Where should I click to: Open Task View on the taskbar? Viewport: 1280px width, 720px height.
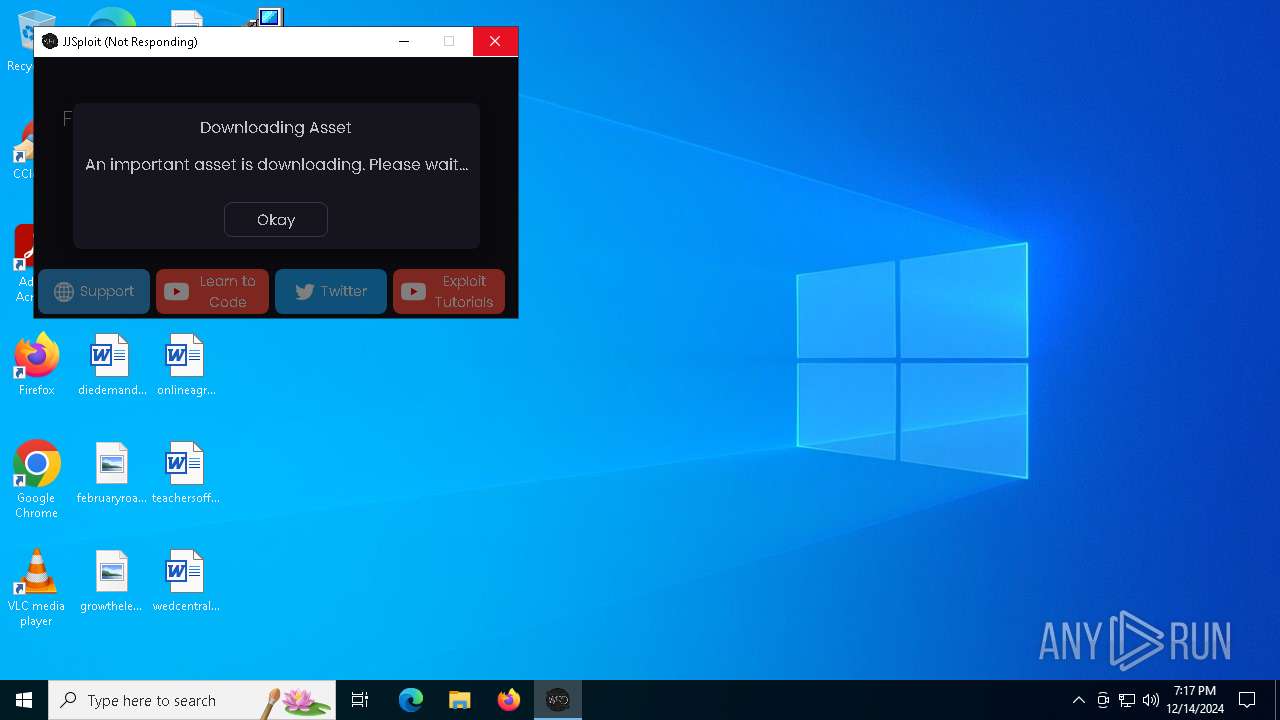click(360, 700)
